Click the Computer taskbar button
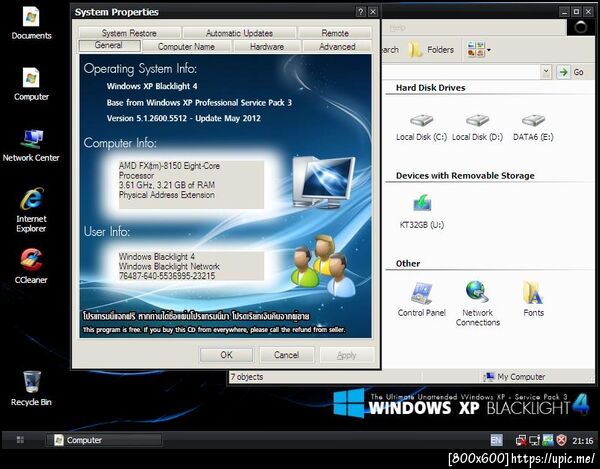The height and width of the screenshot is (469, 600). [104, 440]
